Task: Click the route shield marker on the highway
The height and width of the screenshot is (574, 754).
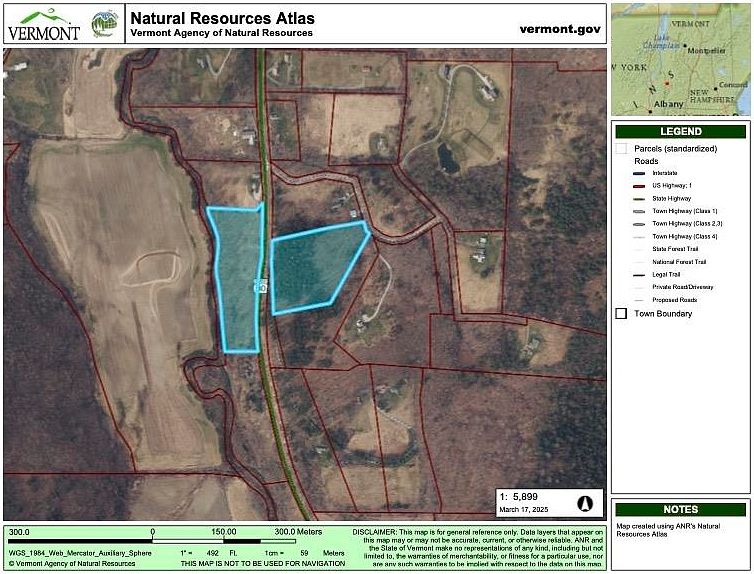Action: (x=260, y=286)
